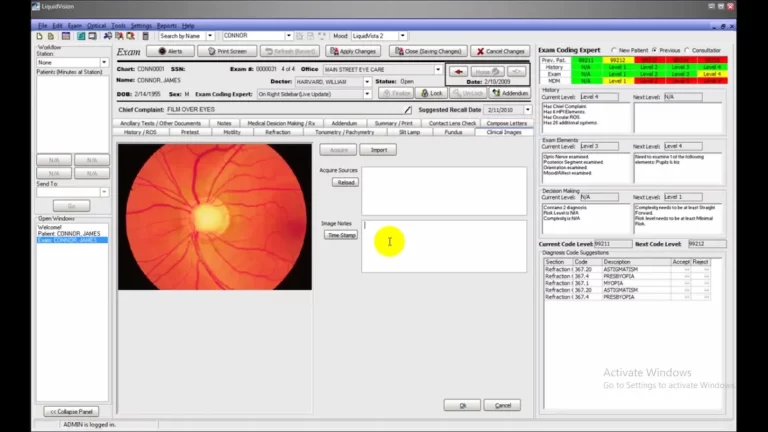Click the fundus retinal image

point(215,216)
